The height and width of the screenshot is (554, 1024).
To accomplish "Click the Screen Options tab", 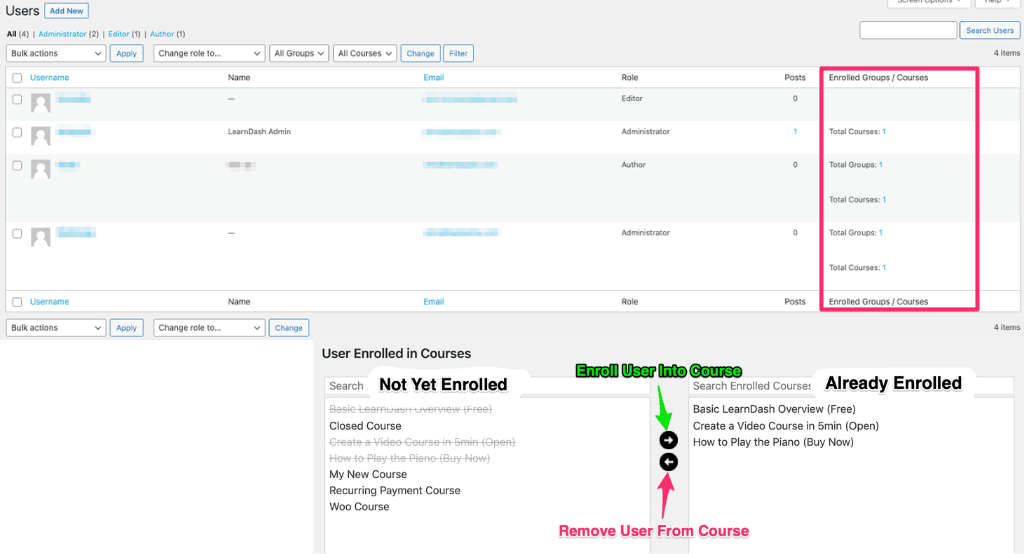I will (928, 3).
